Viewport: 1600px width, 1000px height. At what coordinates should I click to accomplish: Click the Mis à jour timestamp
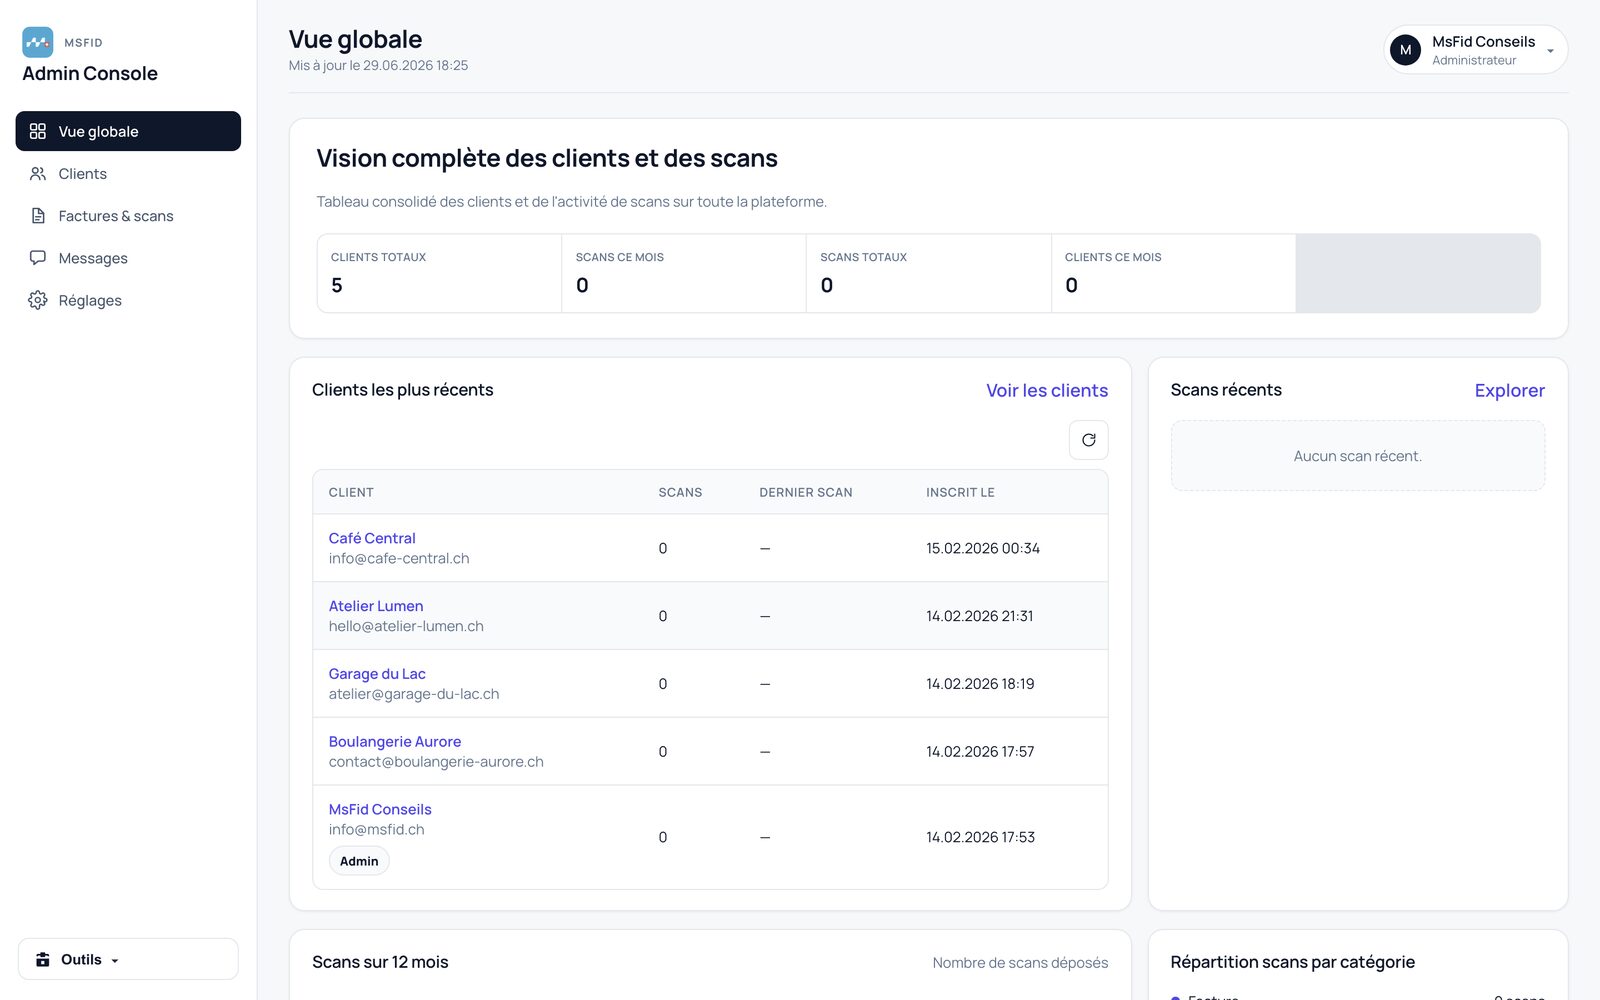[x=378, y=66]
